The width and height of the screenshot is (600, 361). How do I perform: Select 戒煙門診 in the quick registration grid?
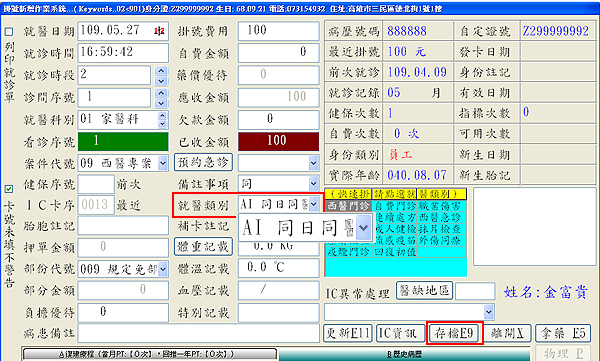pos(348,252)
